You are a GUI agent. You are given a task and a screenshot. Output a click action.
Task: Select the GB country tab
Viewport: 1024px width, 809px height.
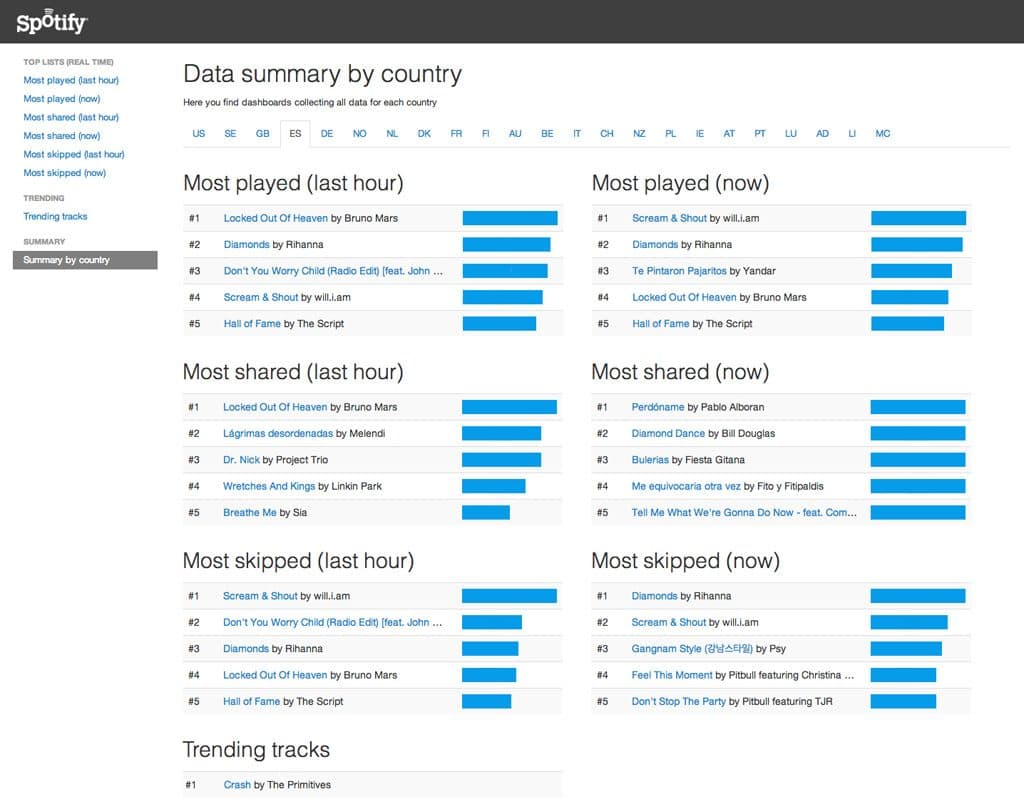263,133
